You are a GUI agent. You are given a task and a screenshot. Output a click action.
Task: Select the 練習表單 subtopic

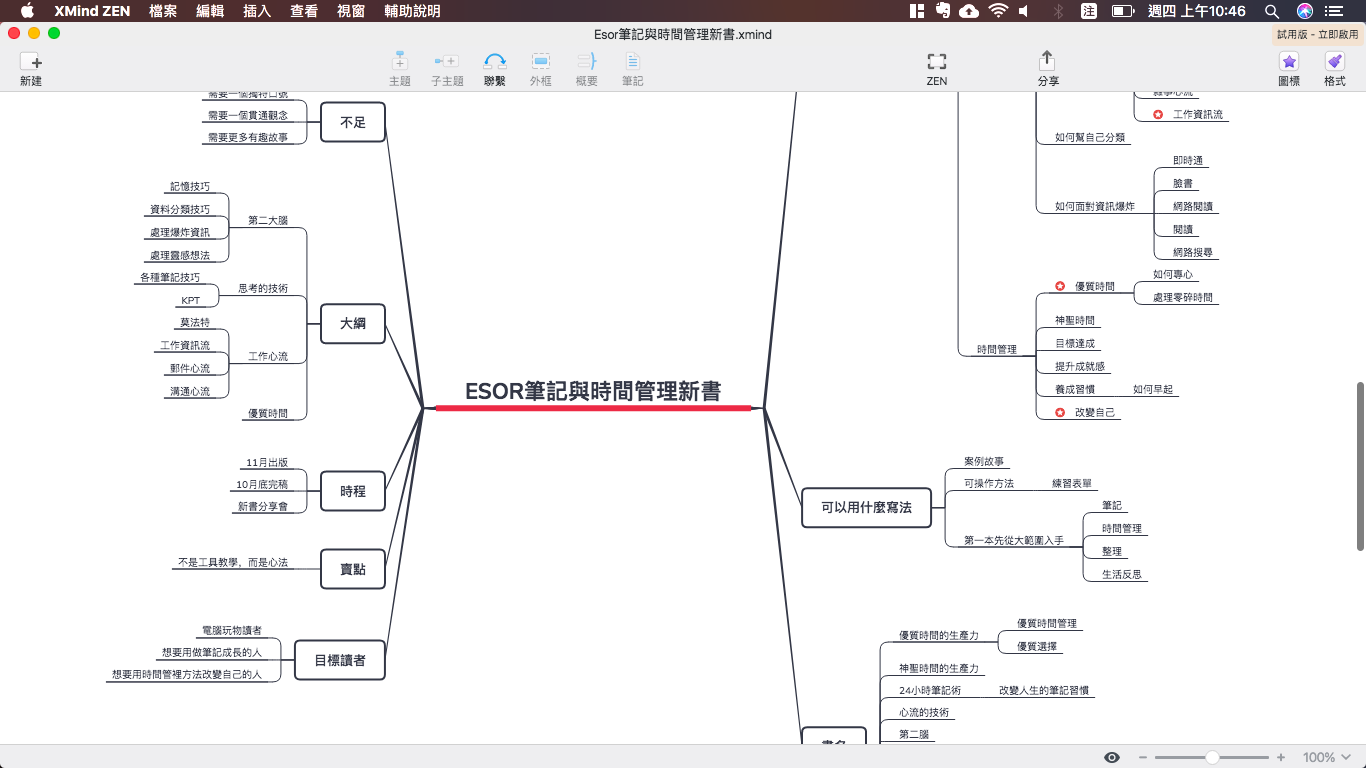(1072, 483)
